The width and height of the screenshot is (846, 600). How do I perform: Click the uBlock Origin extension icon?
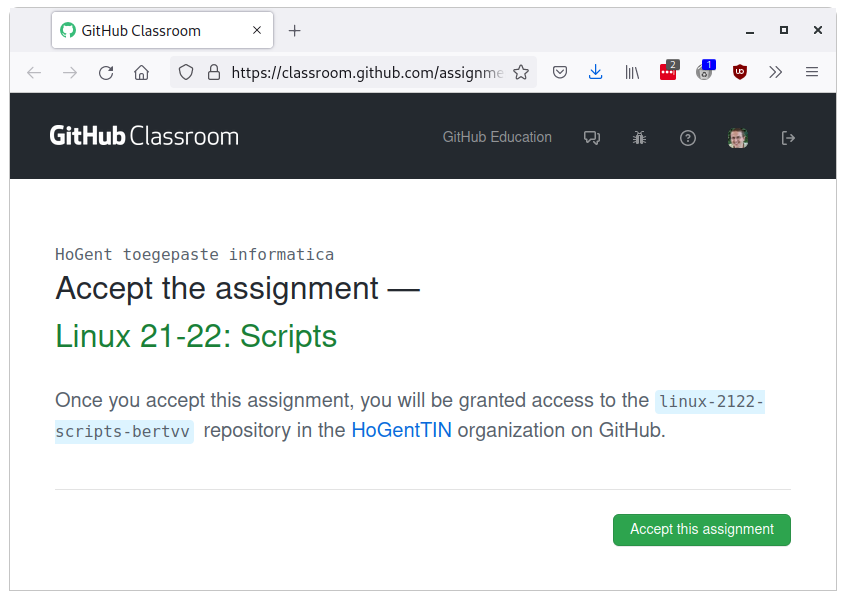(x=740, y=72)
